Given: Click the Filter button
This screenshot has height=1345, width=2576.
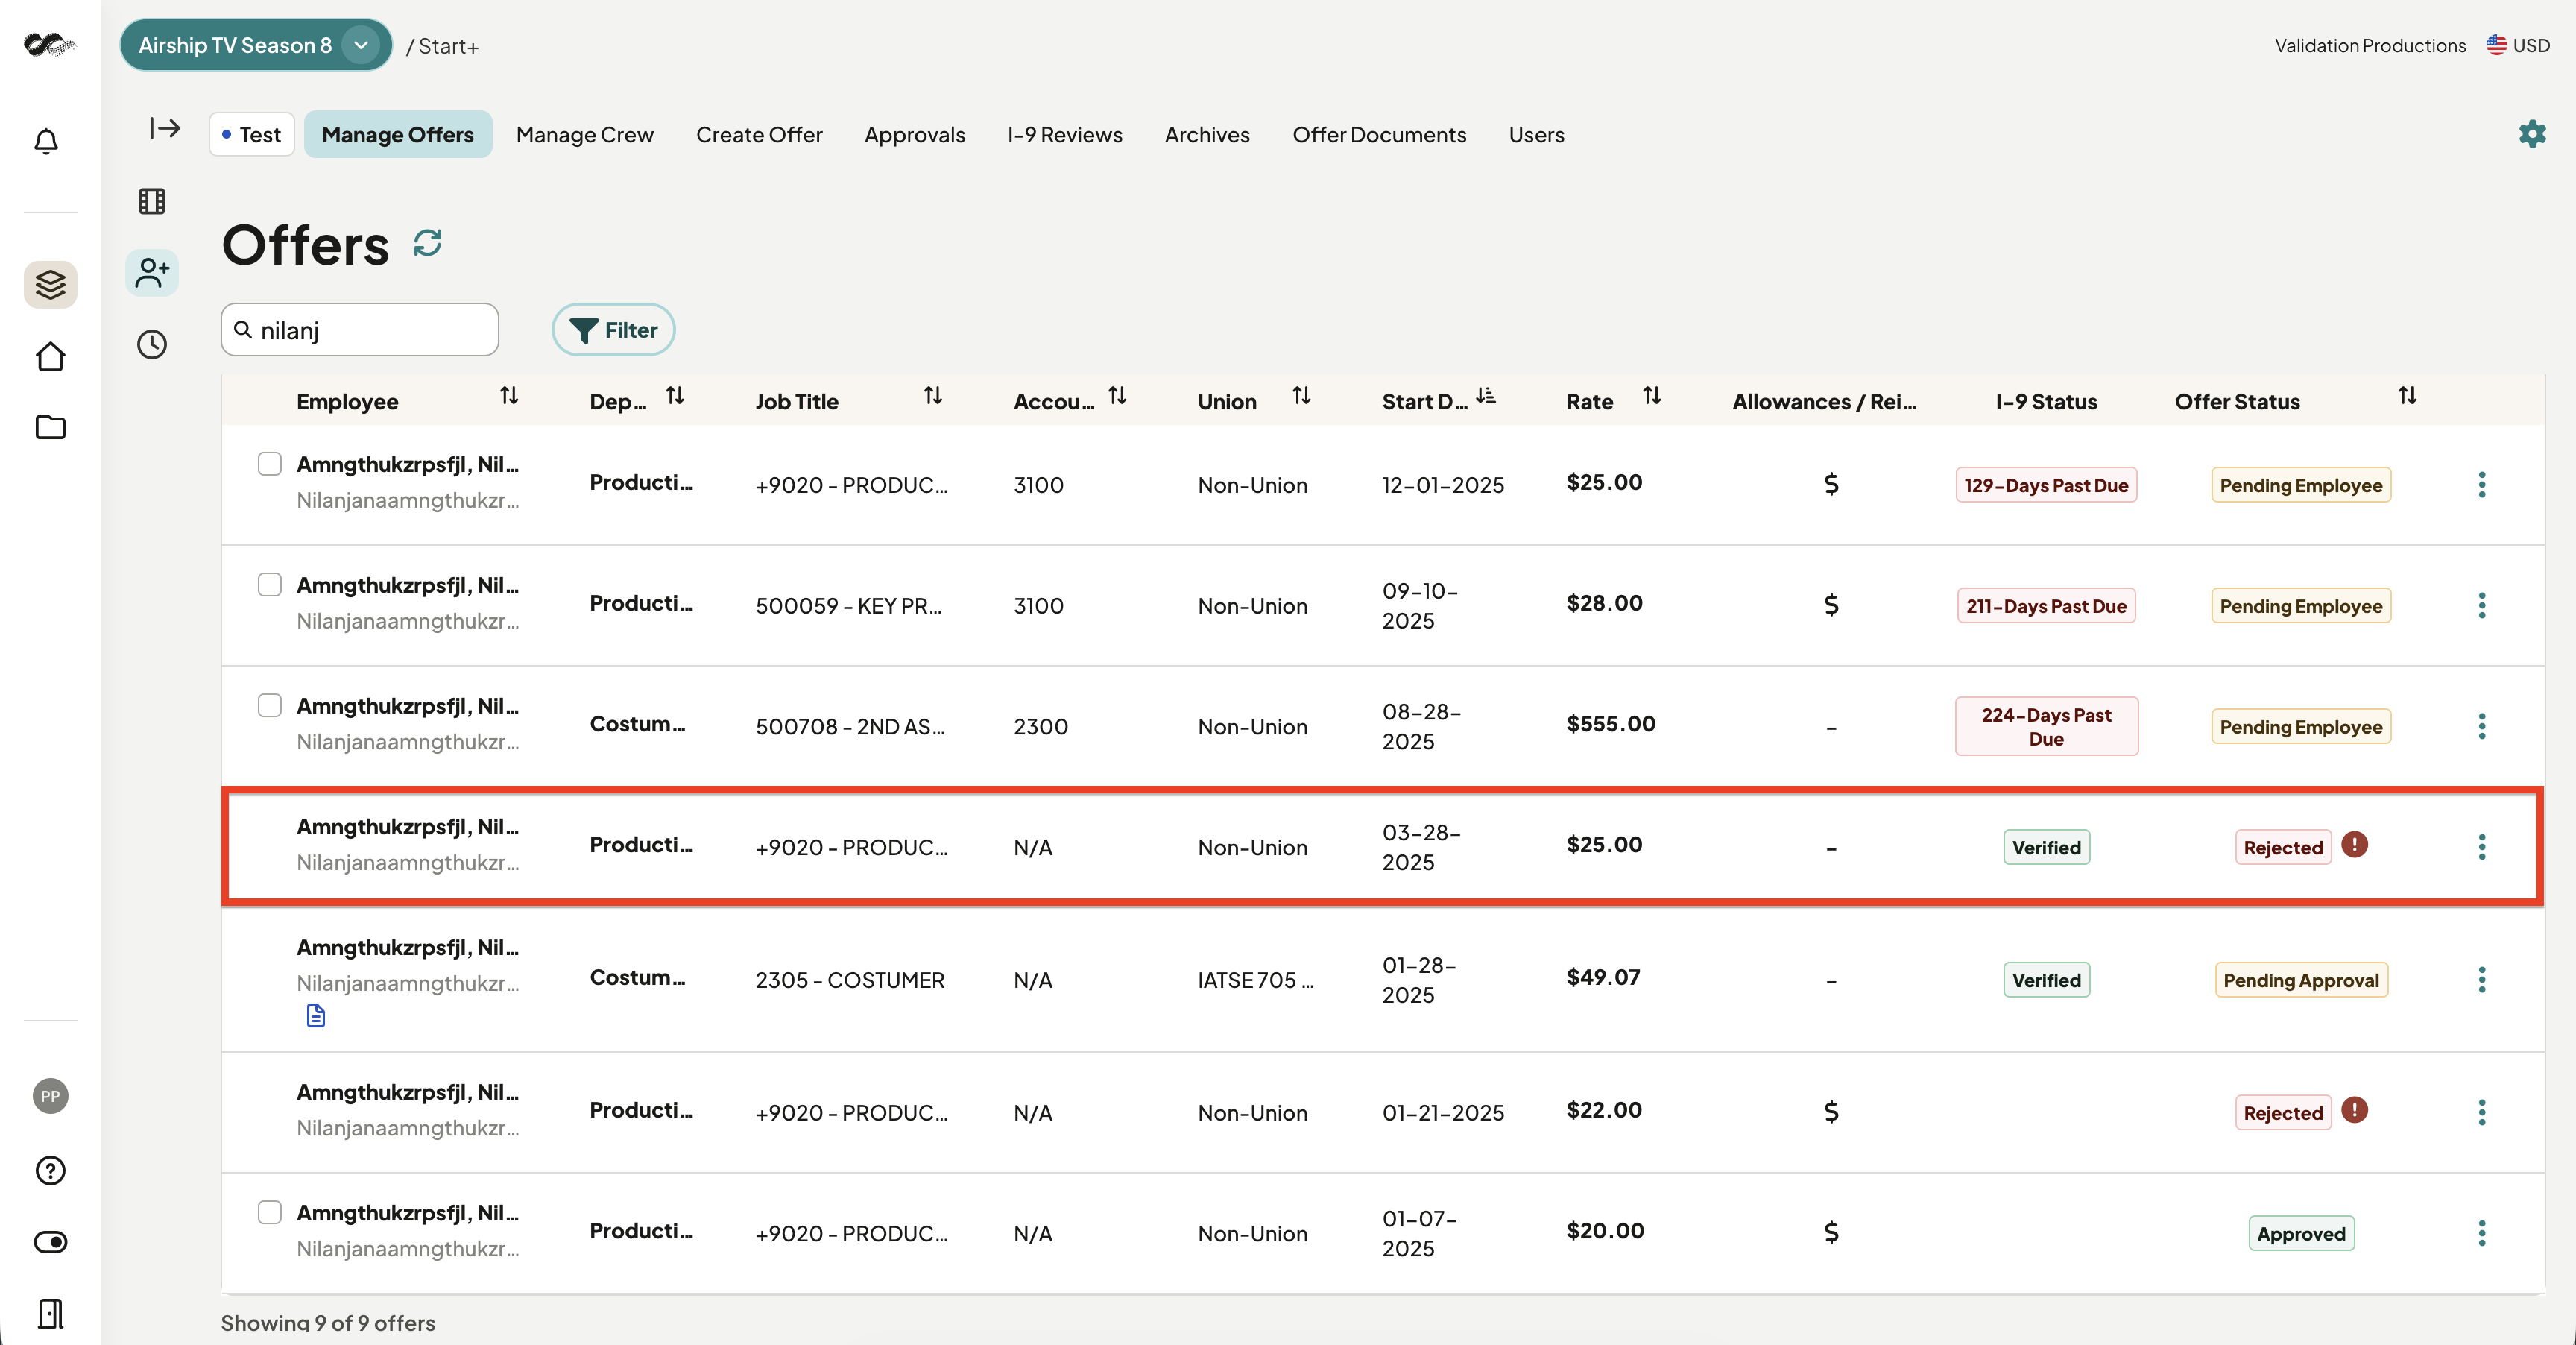Looking at the screenshot, I should (x=613, y=330).
